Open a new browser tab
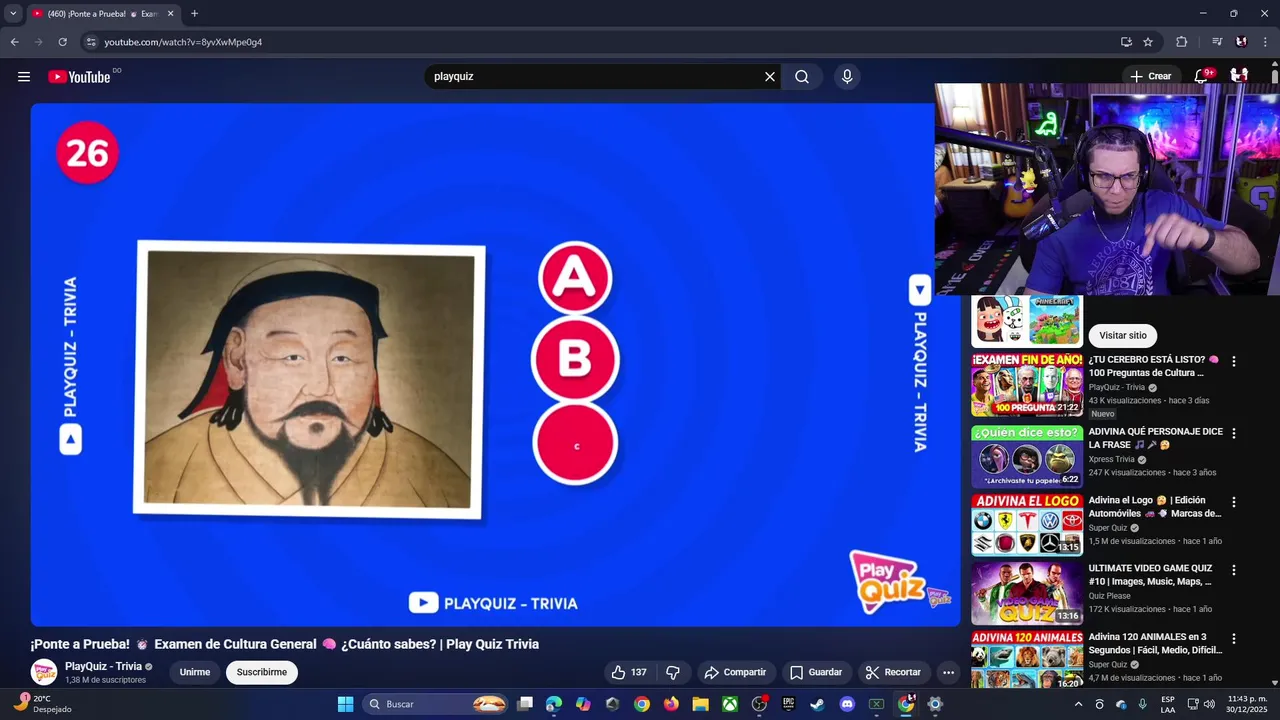The height and width of the screenshot is (720, 1280). coord(194,14)
